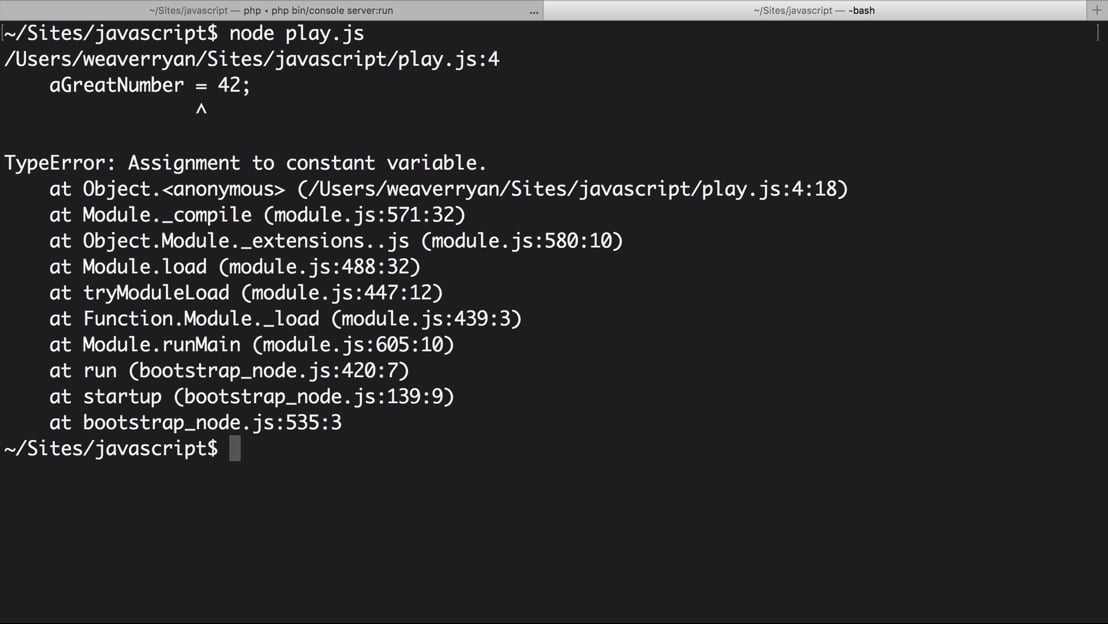Image resolution: width=1108 pixels, height=624 pixels.
Task: Click the 'at Module.runMain' stack line
Action: point(252,345)
